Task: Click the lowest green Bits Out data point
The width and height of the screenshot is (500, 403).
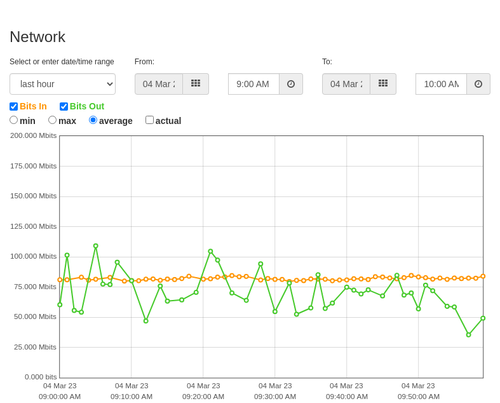Action: (469, 335)
